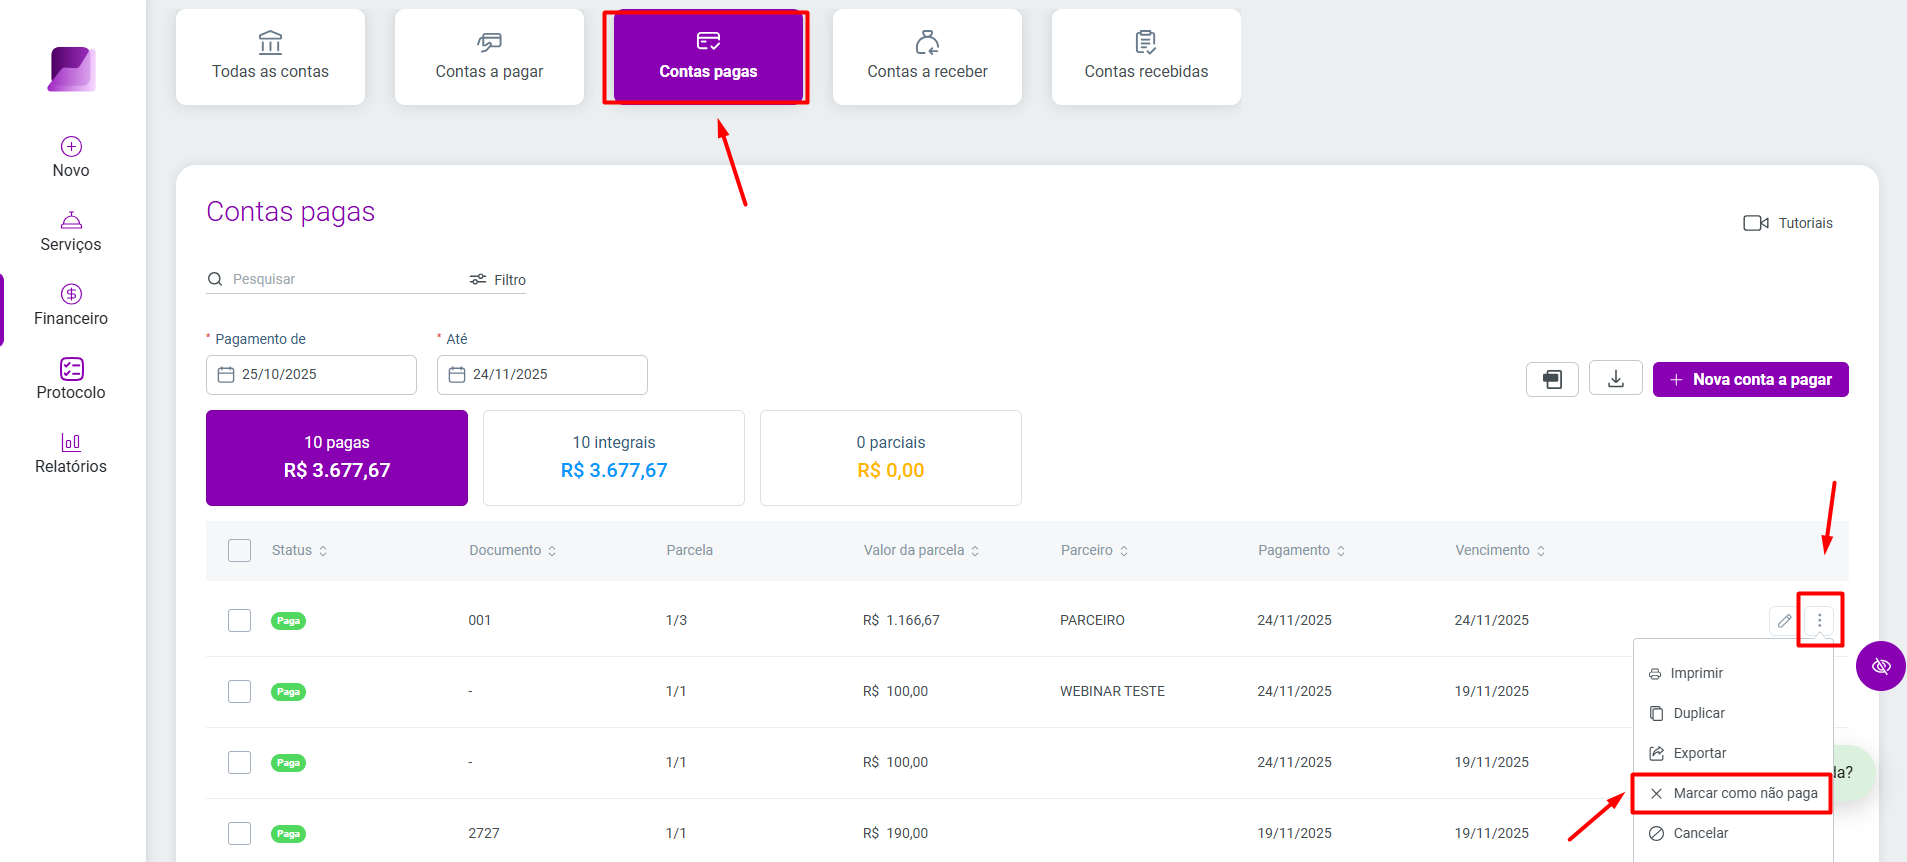Toggle the select-all header checkbox

[239, 550]
